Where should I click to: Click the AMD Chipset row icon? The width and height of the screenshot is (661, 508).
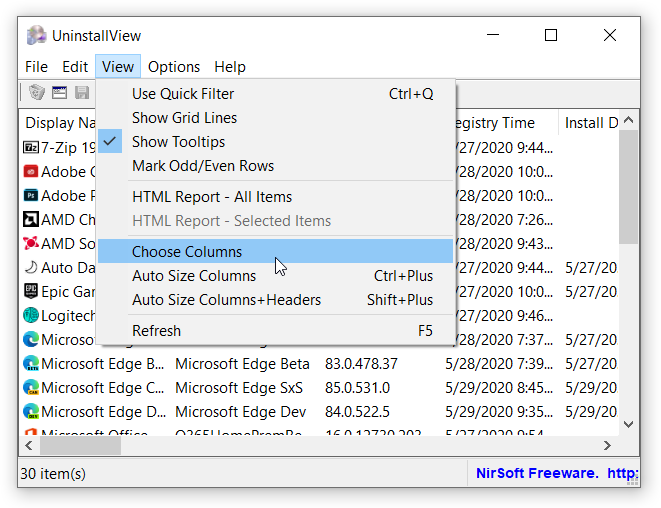pos(31,220)
